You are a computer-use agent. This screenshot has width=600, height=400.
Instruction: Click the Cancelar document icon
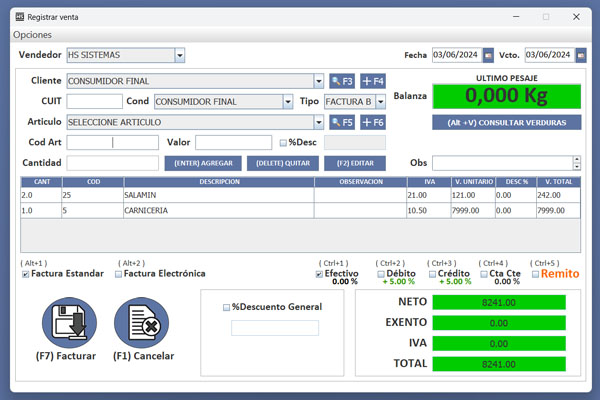point(142,323)
